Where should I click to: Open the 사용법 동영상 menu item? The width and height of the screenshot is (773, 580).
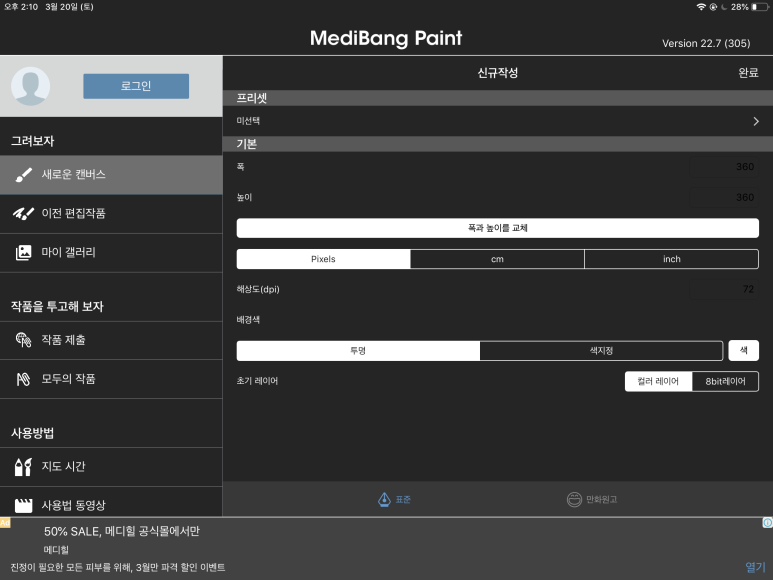[111, 502]
